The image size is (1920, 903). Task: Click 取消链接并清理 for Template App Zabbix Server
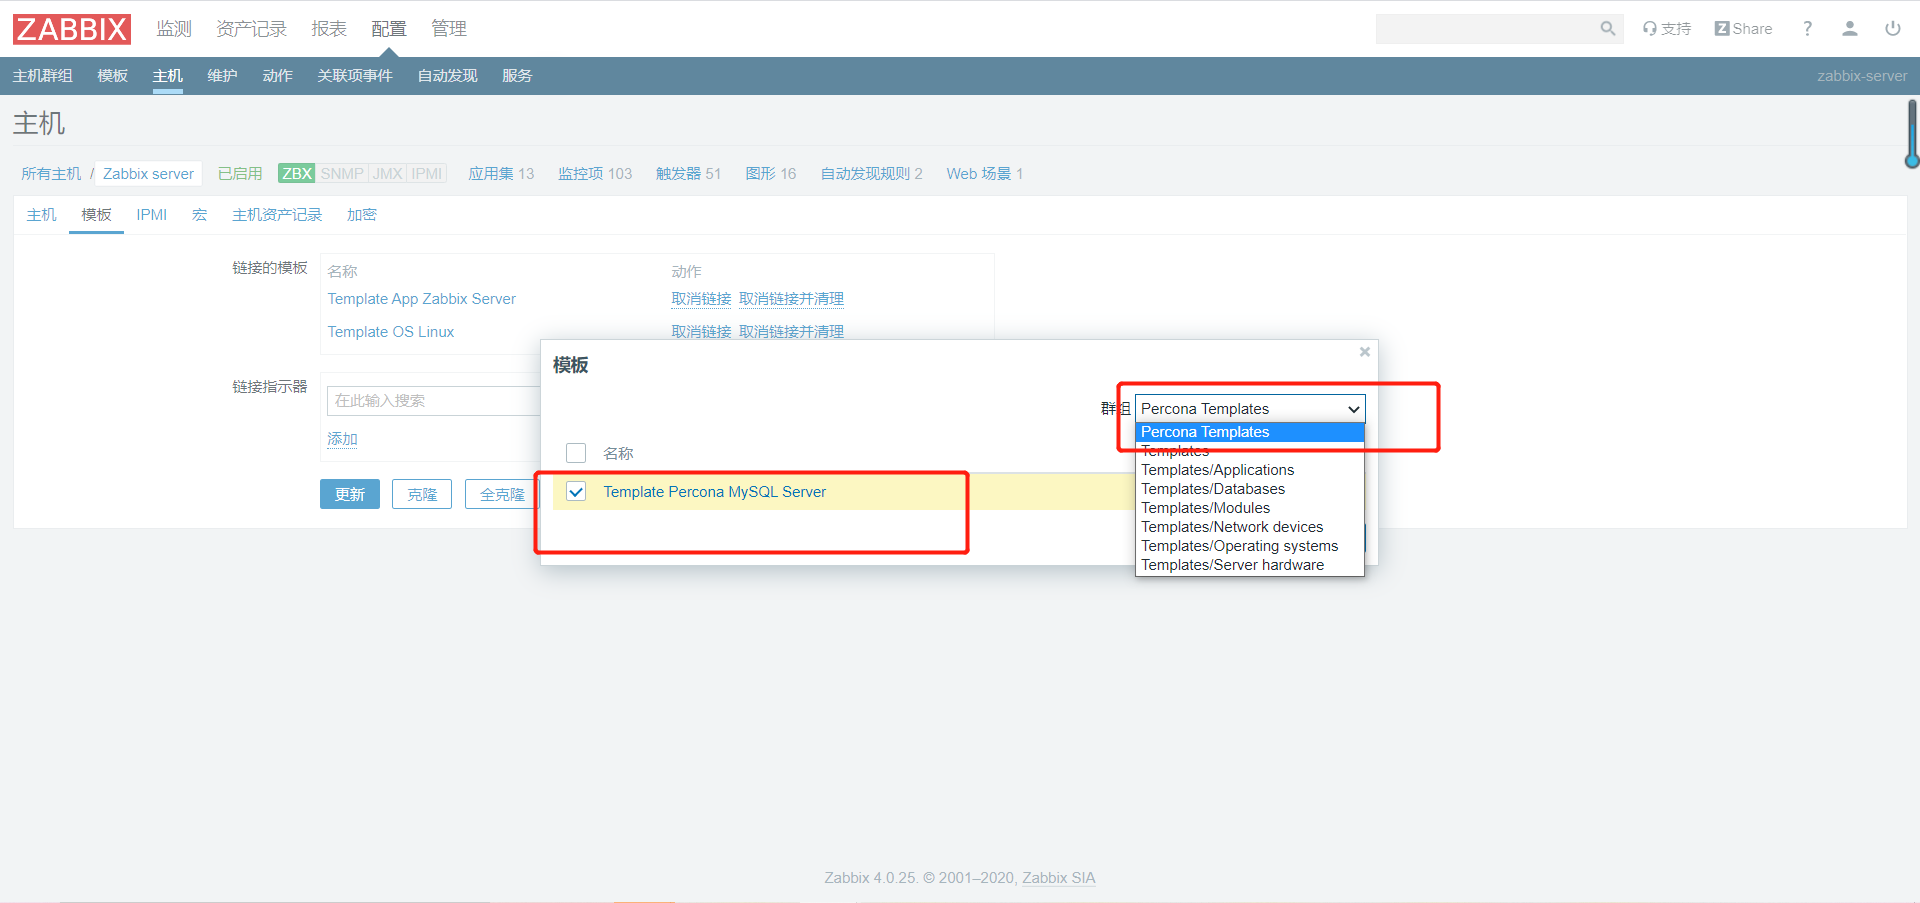point(791,299)
